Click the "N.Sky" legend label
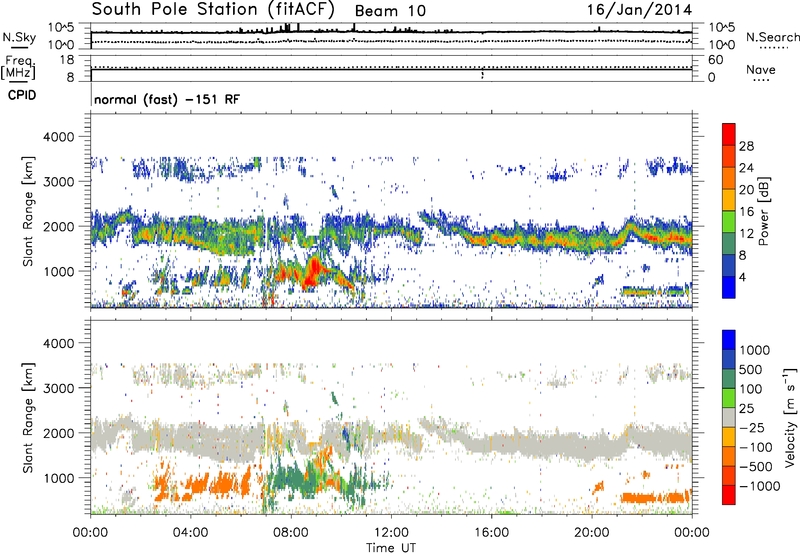The height and width of the screenshot is (554, 800). tap(19, 37)
